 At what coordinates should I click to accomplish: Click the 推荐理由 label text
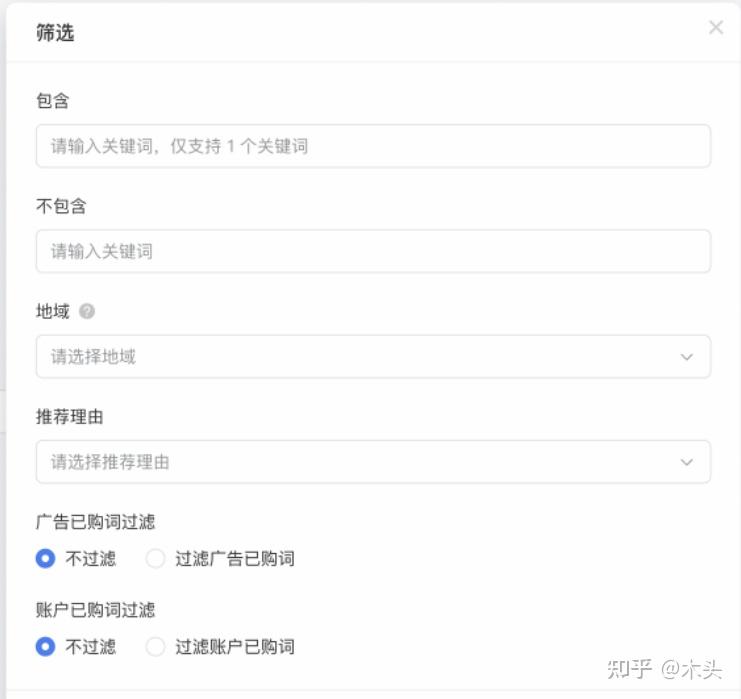[69, 417]
